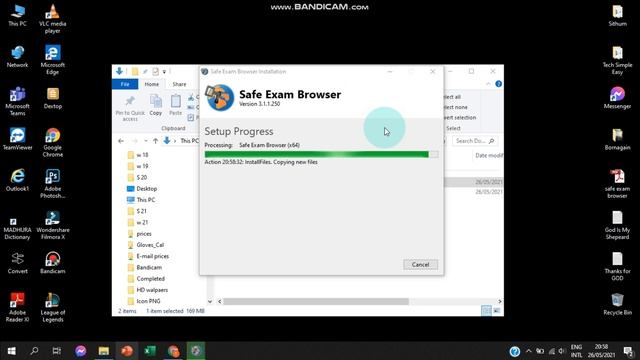Launch VLC media player shortcut
This screenshot has height=360, width=640.
pos(53,19)
